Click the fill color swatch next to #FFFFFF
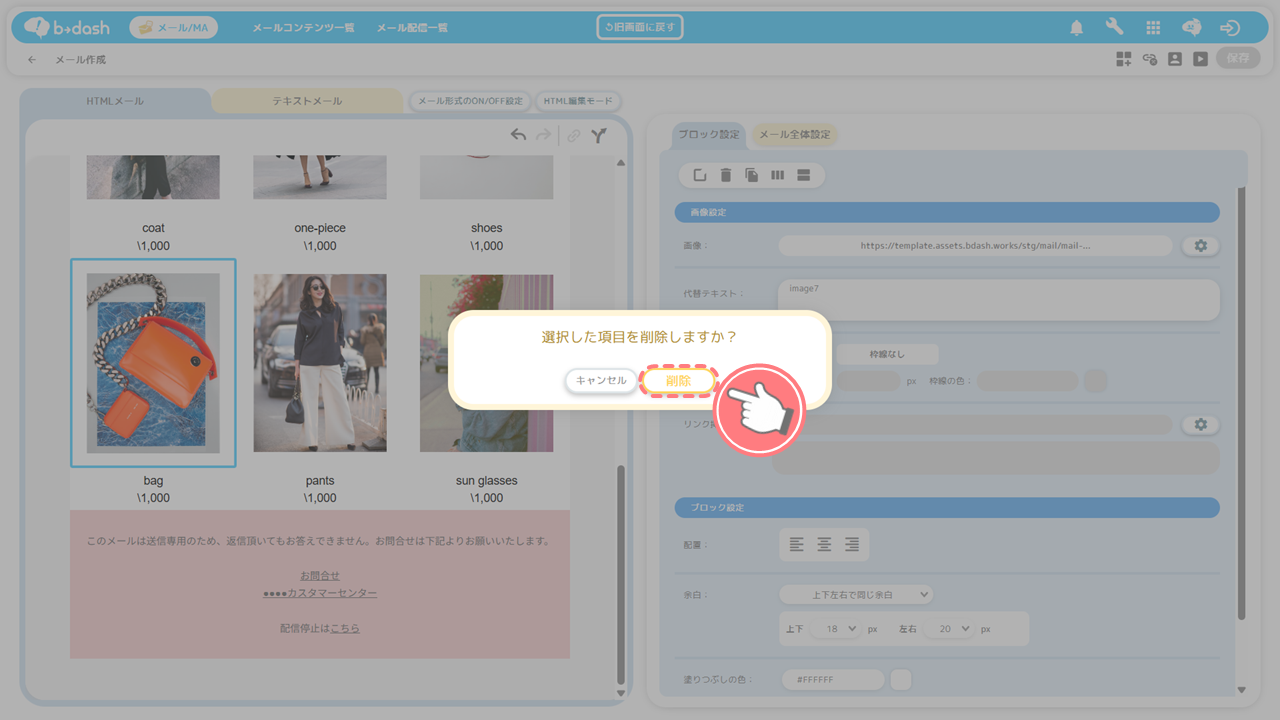The image size is (1280, 720). click(900, 680)
